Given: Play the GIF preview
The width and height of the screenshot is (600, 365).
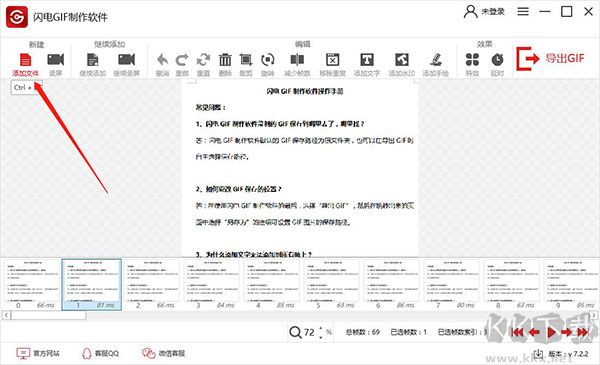Looking at the screenshot, I should coord(551,332).
